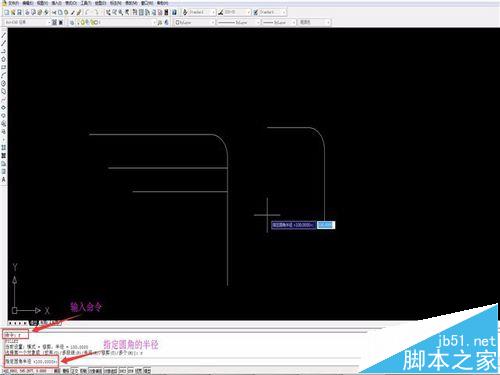Open the ByLayer linetype dropdown
Viewport: 500px width, 375px height.
(x=238, y=22)
